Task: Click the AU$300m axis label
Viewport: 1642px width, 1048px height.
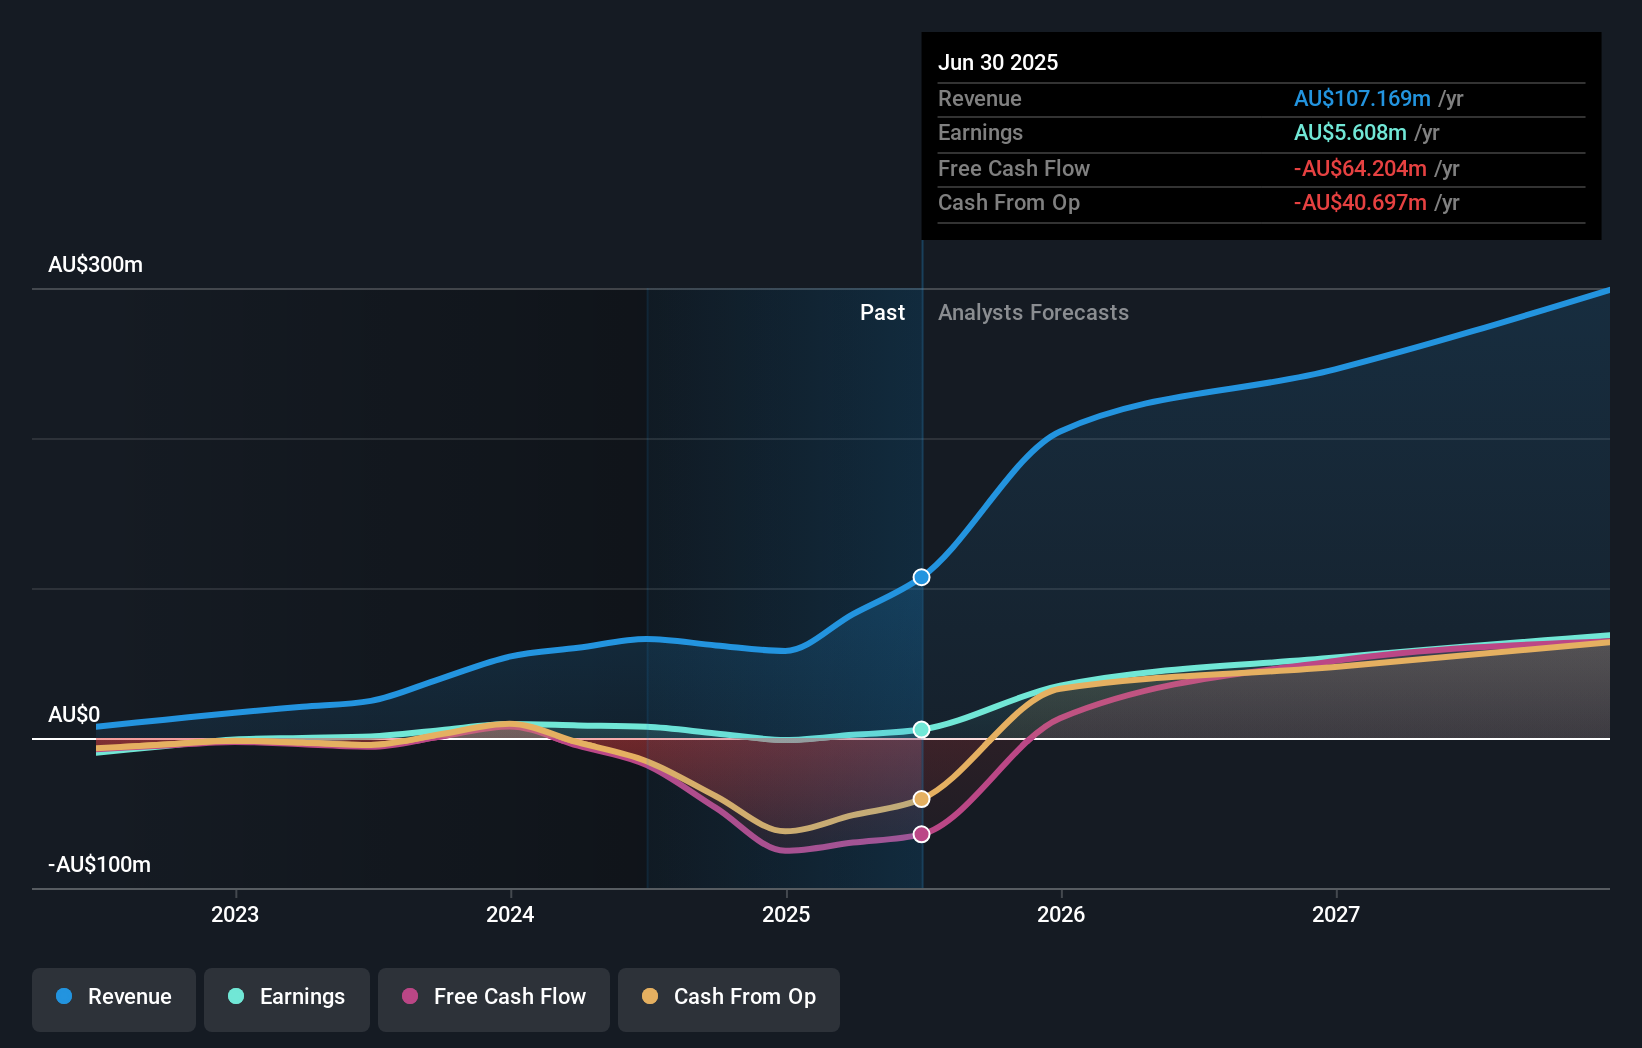Action: click(94, 264)
